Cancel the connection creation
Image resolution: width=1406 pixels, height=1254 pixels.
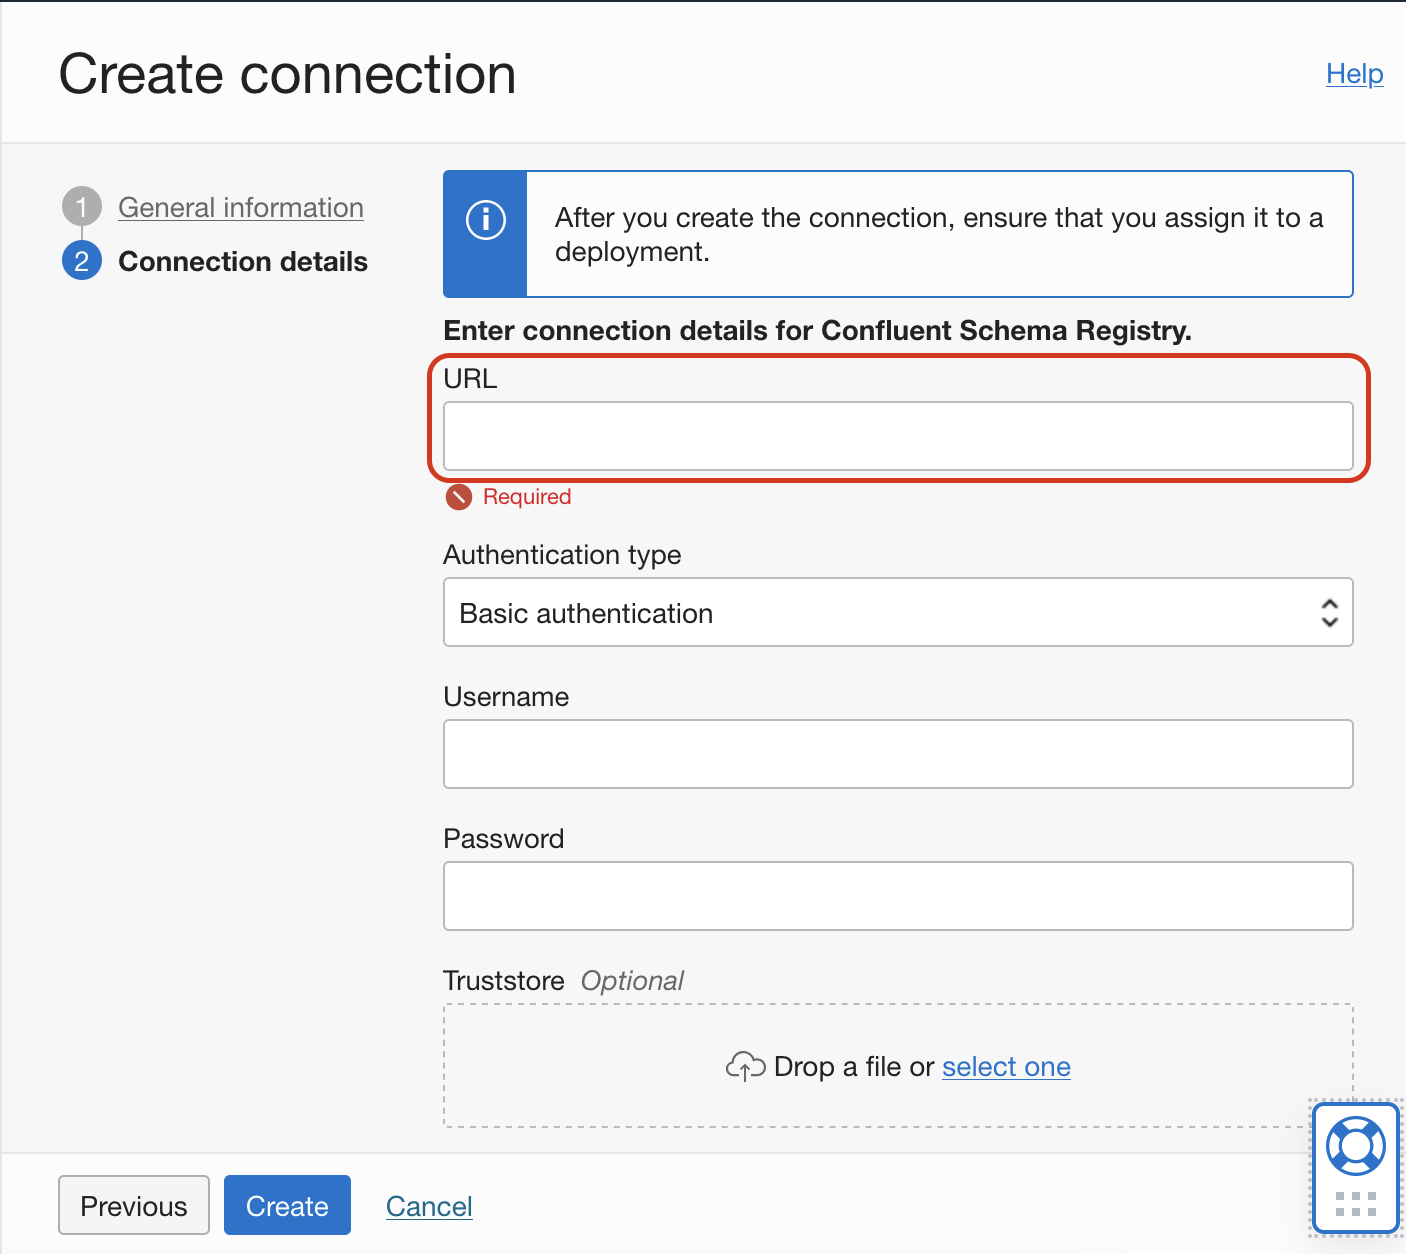tap(429, 1205)
